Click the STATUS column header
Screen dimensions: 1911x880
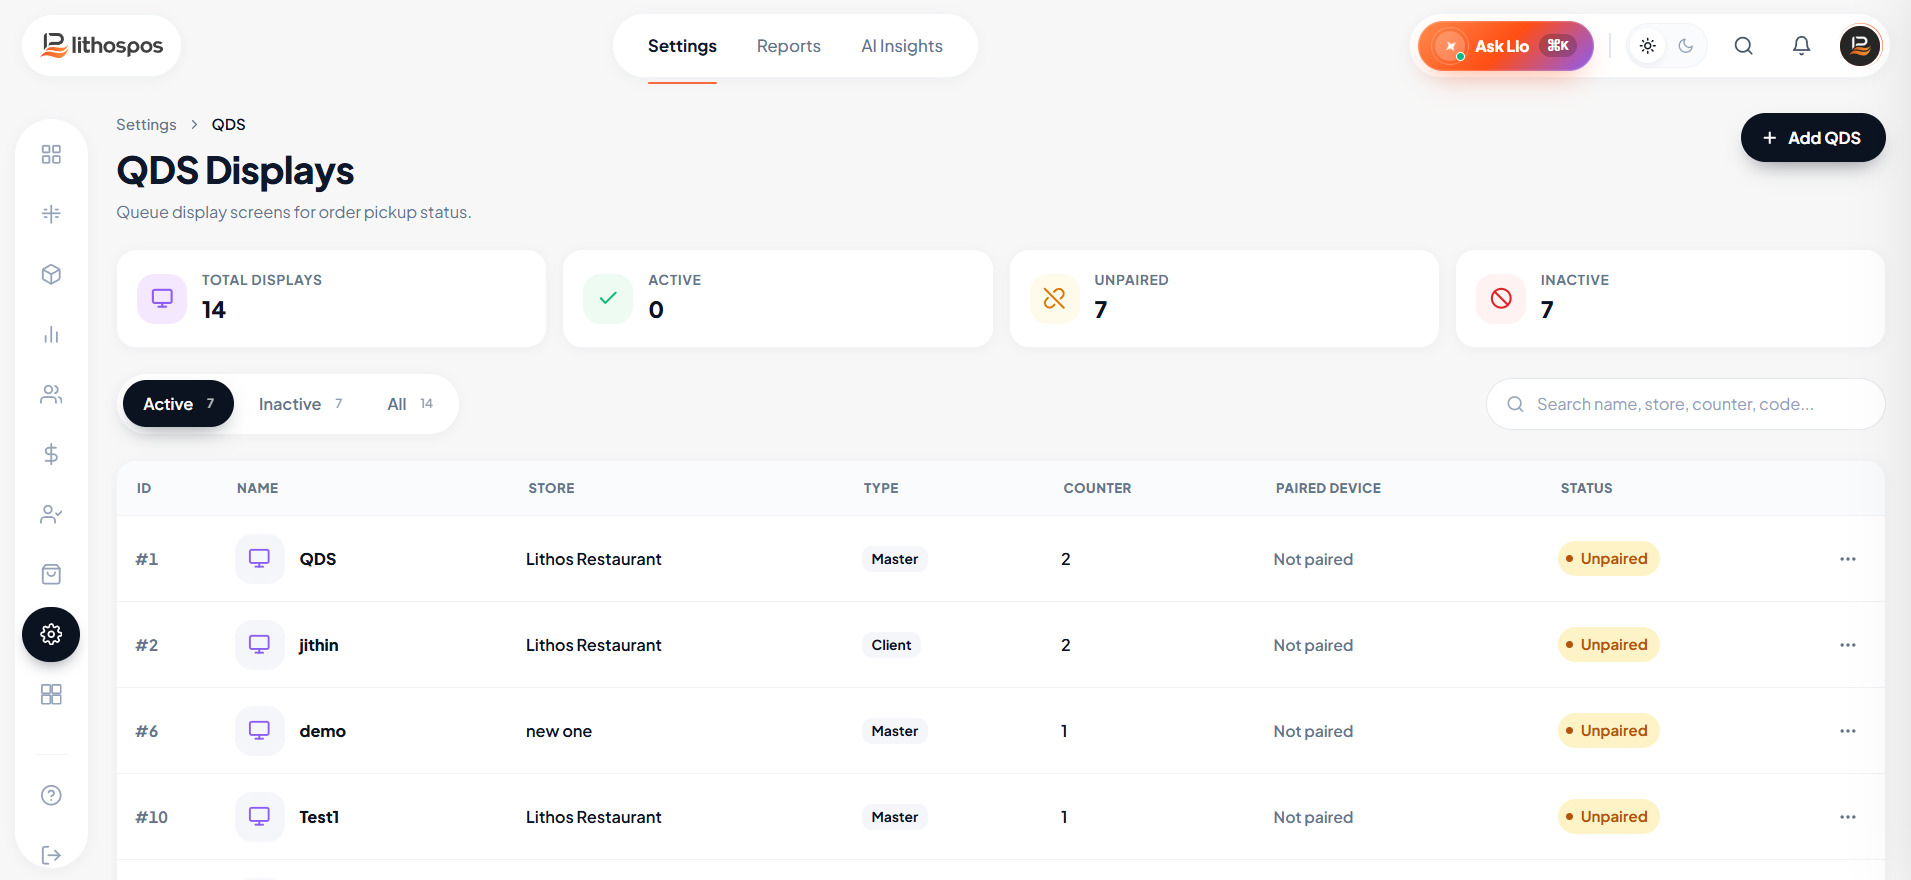pyautogui.click(x=1586, y=488)
